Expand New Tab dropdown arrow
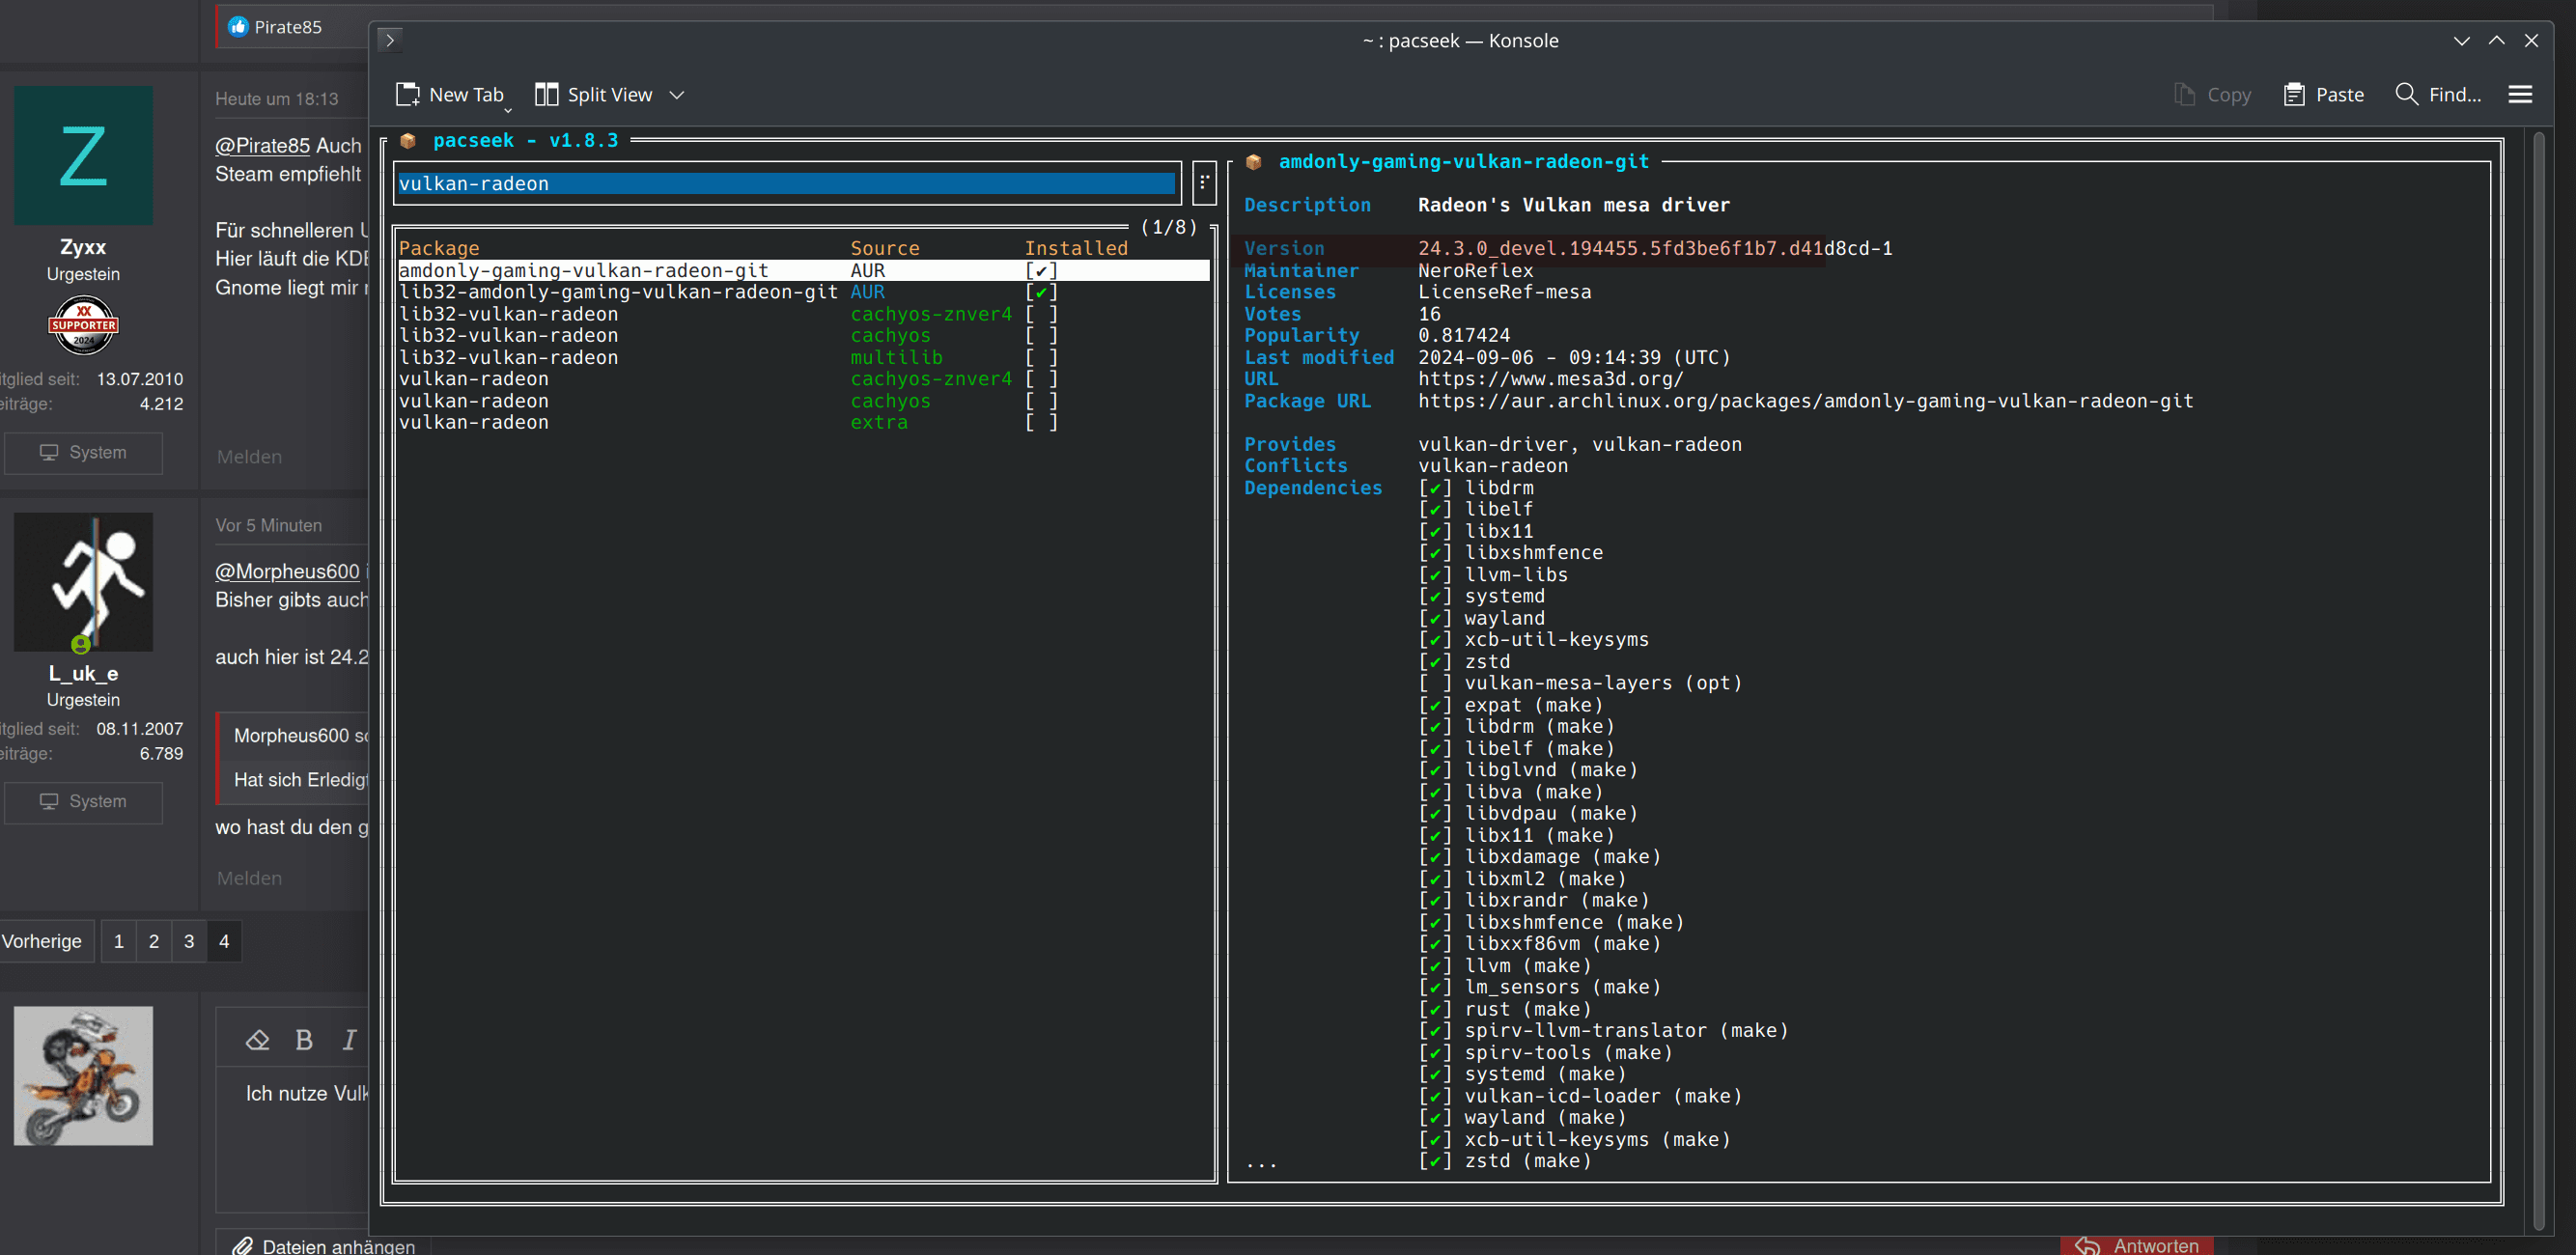Screen dimensions: 2576x1255 click(508, 109)
